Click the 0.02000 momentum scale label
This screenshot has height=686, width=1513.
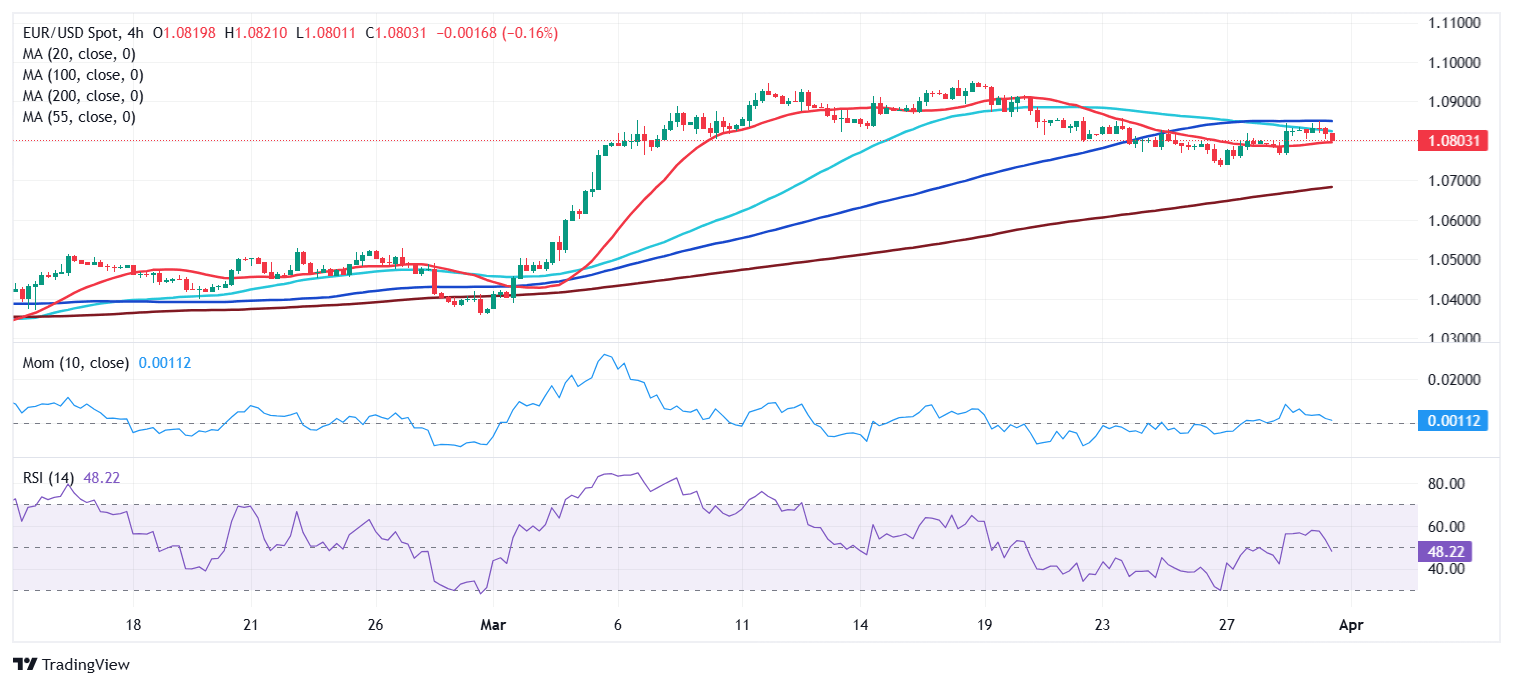tap(1454, 380)
